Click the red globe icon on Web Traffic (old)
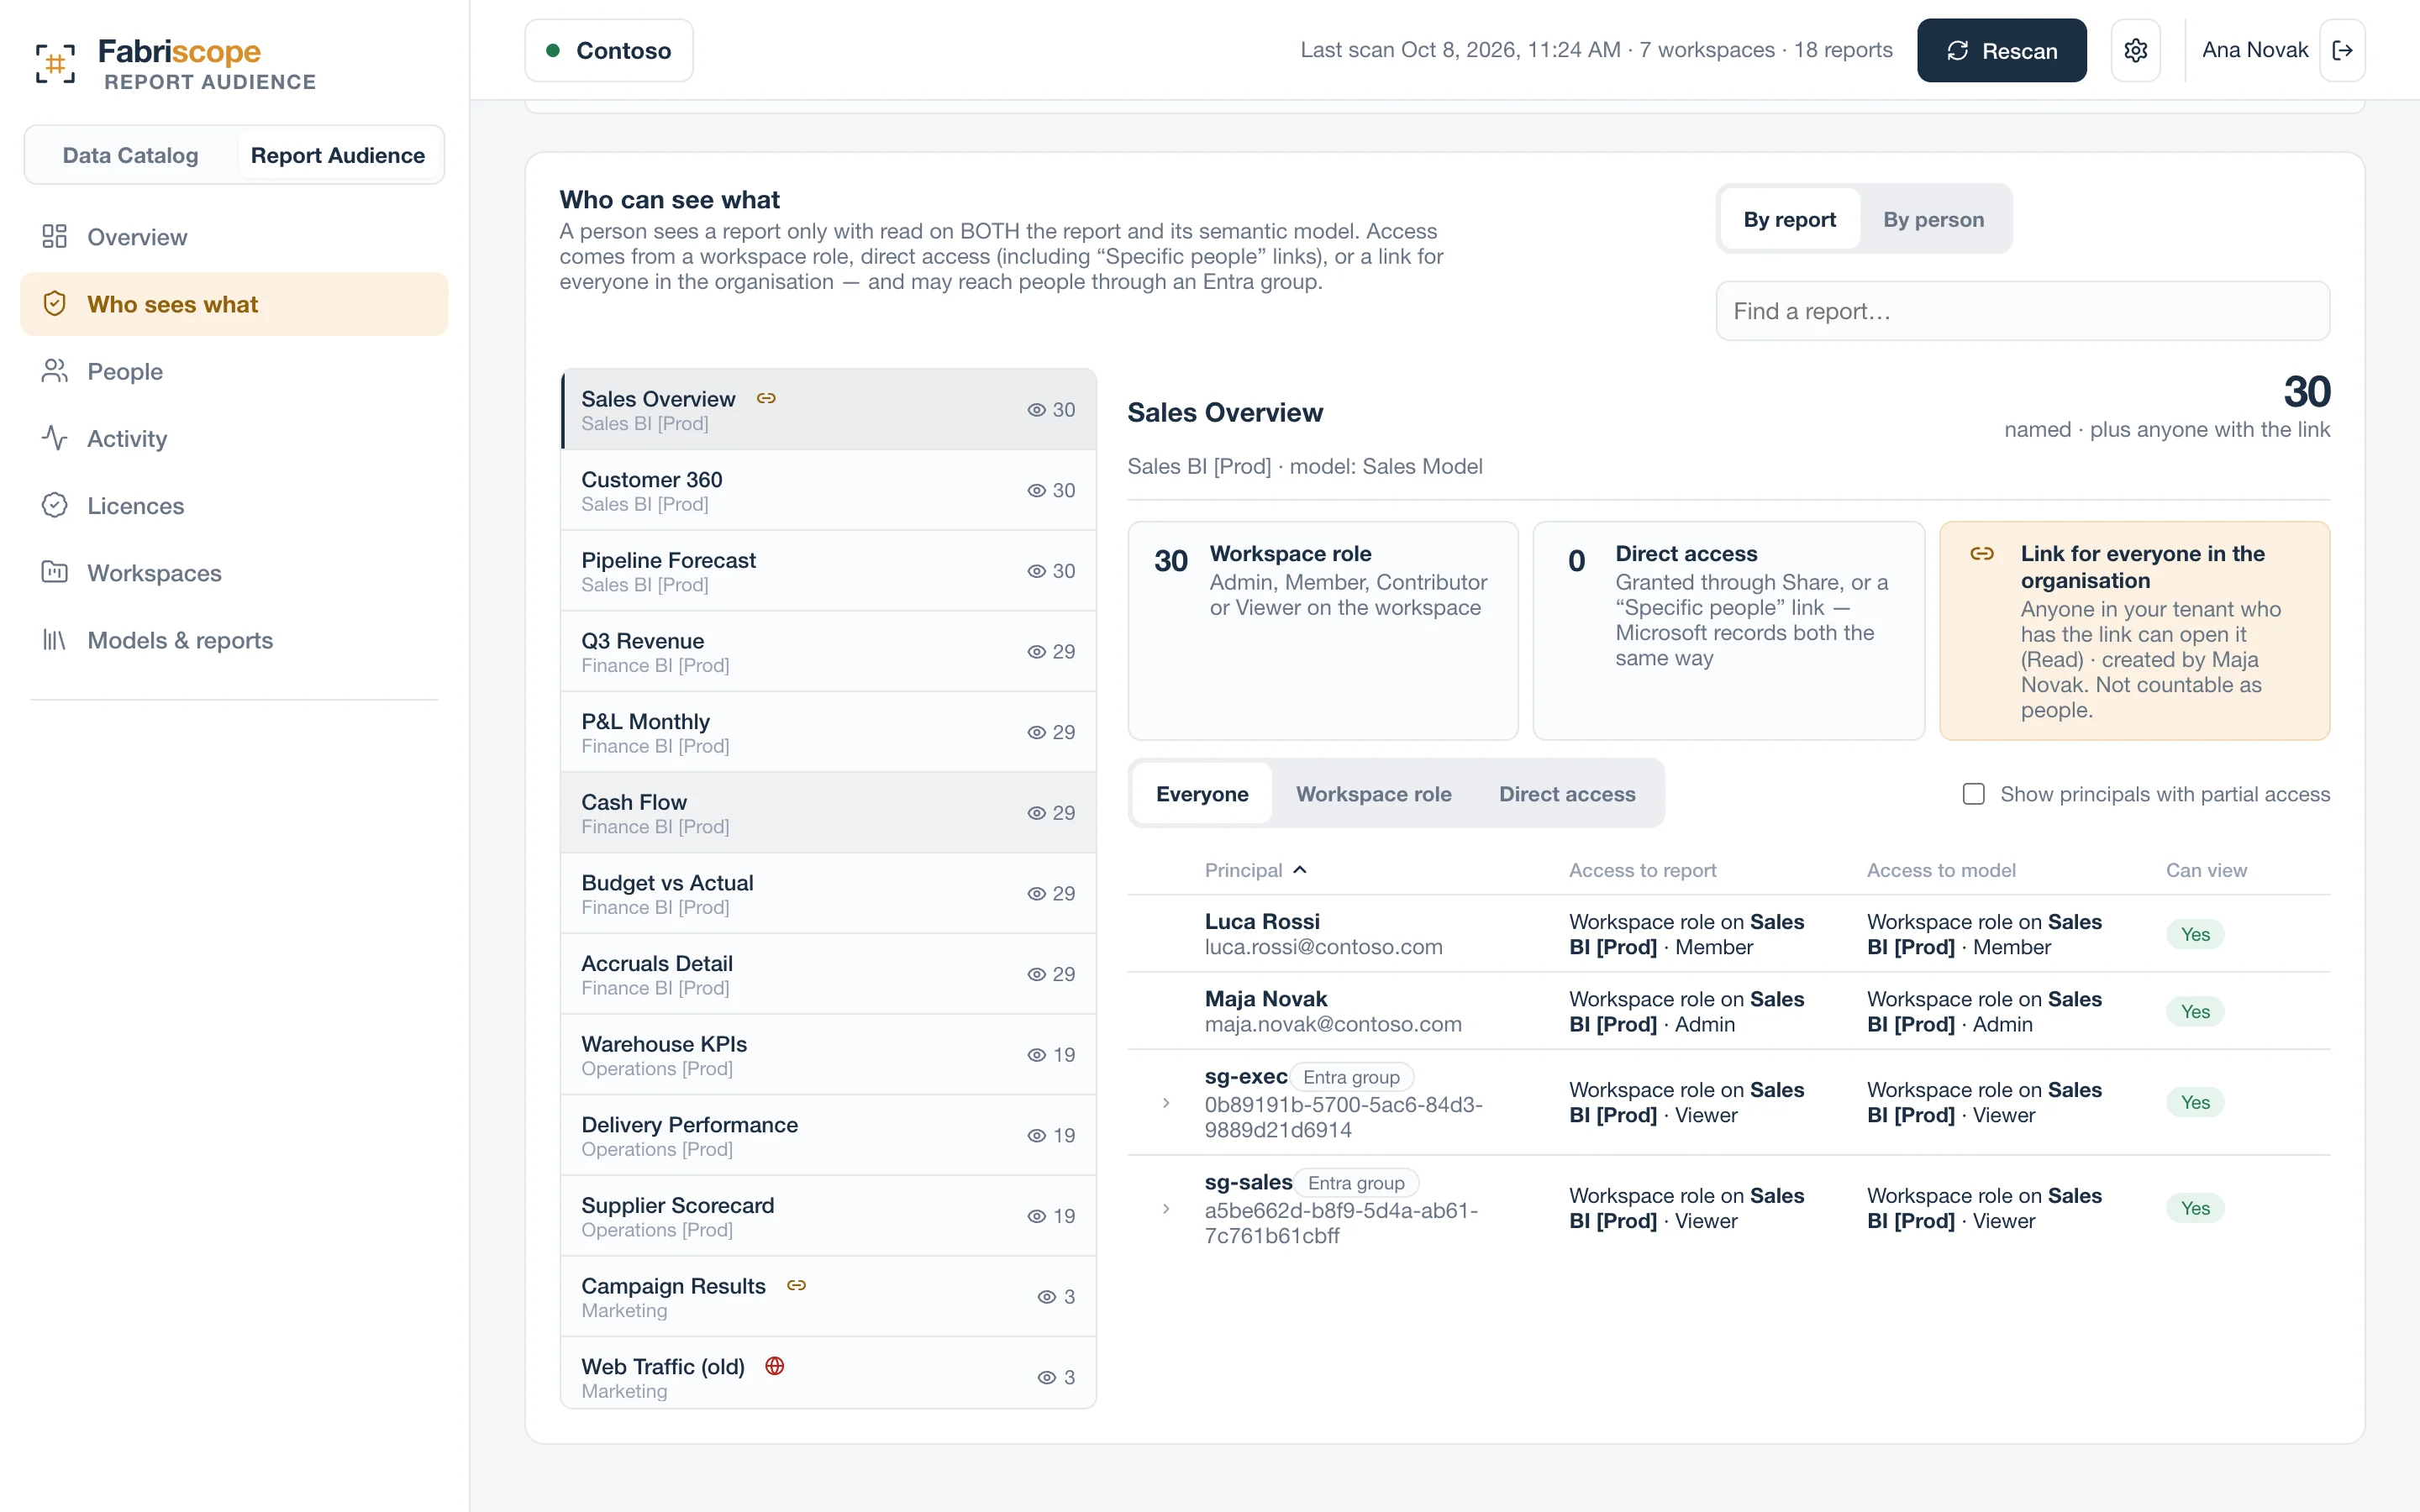 click(x=774, y=1366)
